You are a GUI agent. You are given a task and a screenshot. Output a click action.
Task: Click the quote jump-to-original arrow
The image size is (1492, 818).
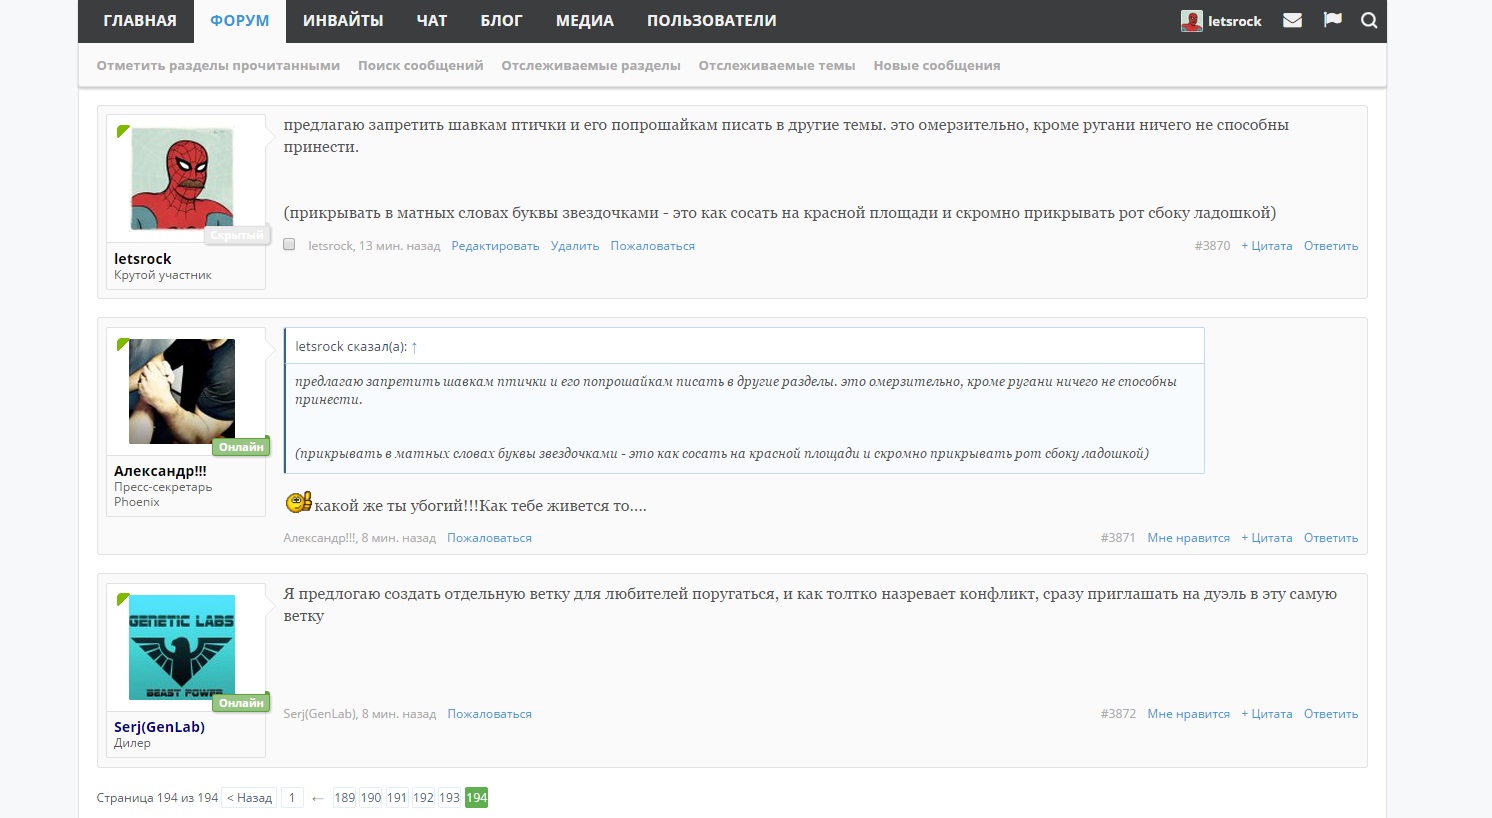(x=414, y=347)
